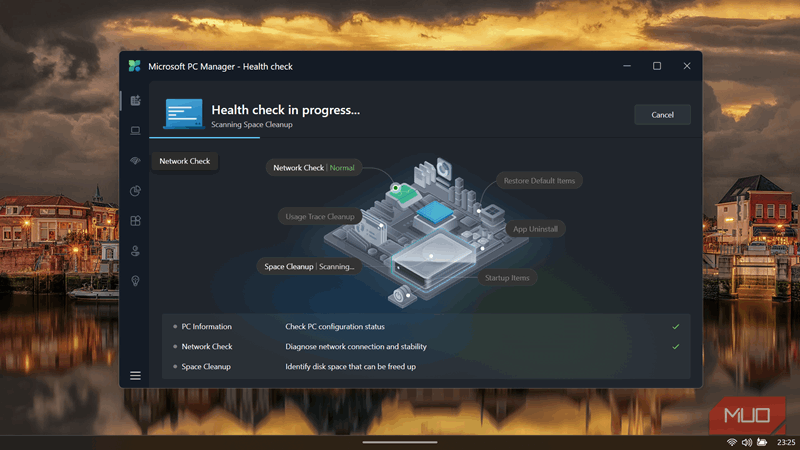This screenshot has width=800, height=450.
Task: Open the pie chart storage sidebar icon
Action: (x=135, y=191)
